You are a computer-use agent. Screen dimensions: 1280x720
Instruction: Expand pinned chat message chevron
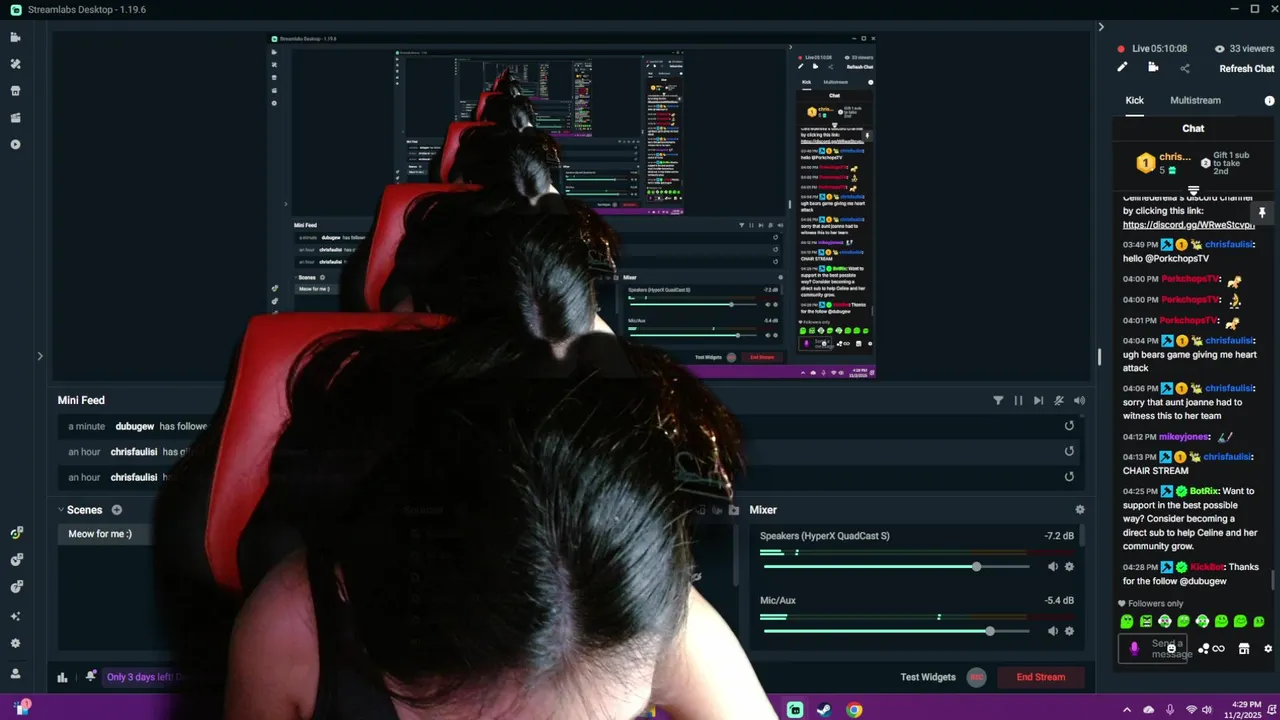tap(1193, 190)
